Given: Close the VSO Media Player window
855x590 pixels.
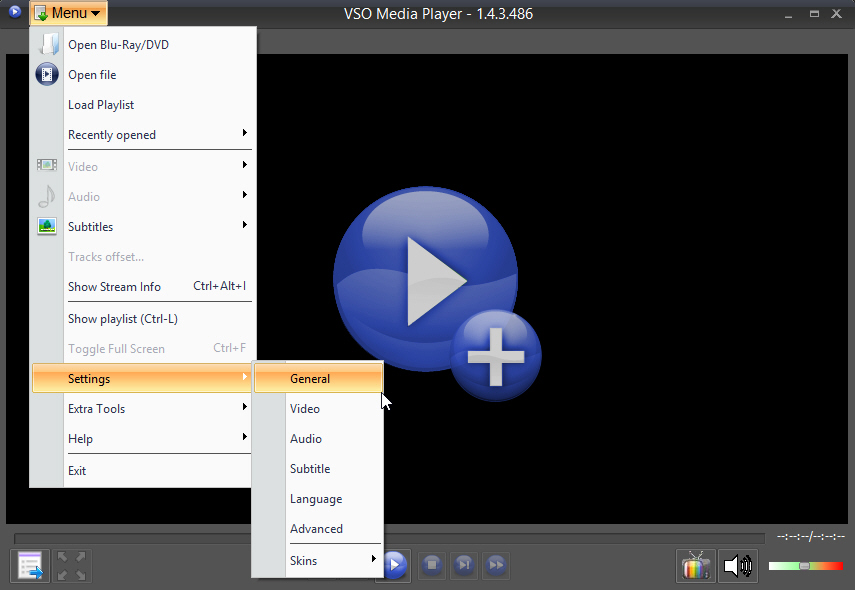Looking at the screenshot, I should coord(836,14).
